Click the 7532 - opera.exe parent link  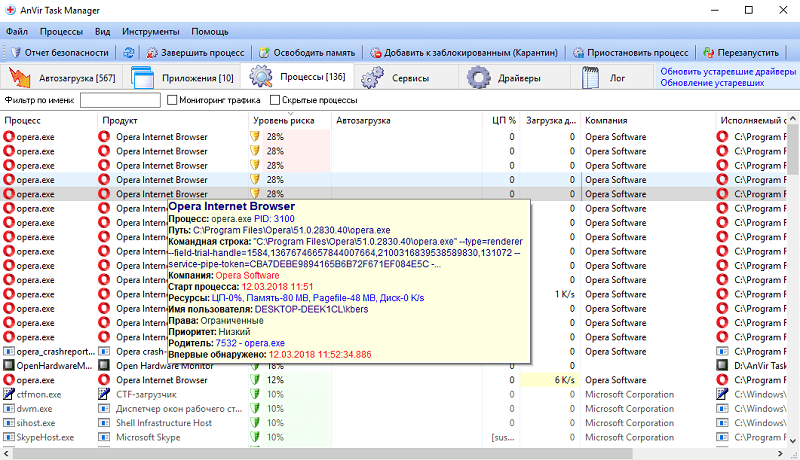pyautogui.click(x=250, y=343)
